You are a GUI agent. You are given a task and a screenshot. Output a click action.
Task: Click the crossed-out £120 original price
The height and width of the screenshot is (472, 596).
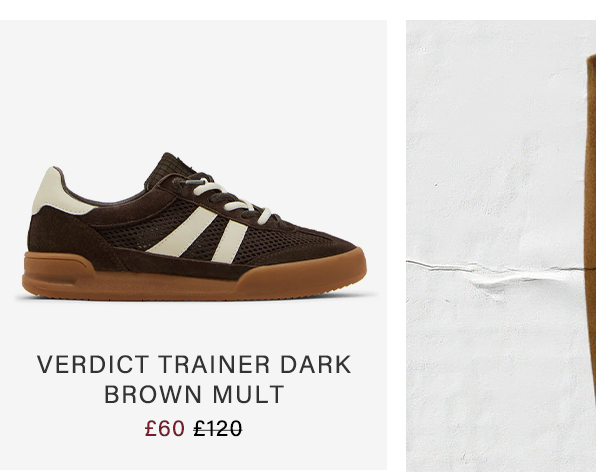(x=218, y=428)
